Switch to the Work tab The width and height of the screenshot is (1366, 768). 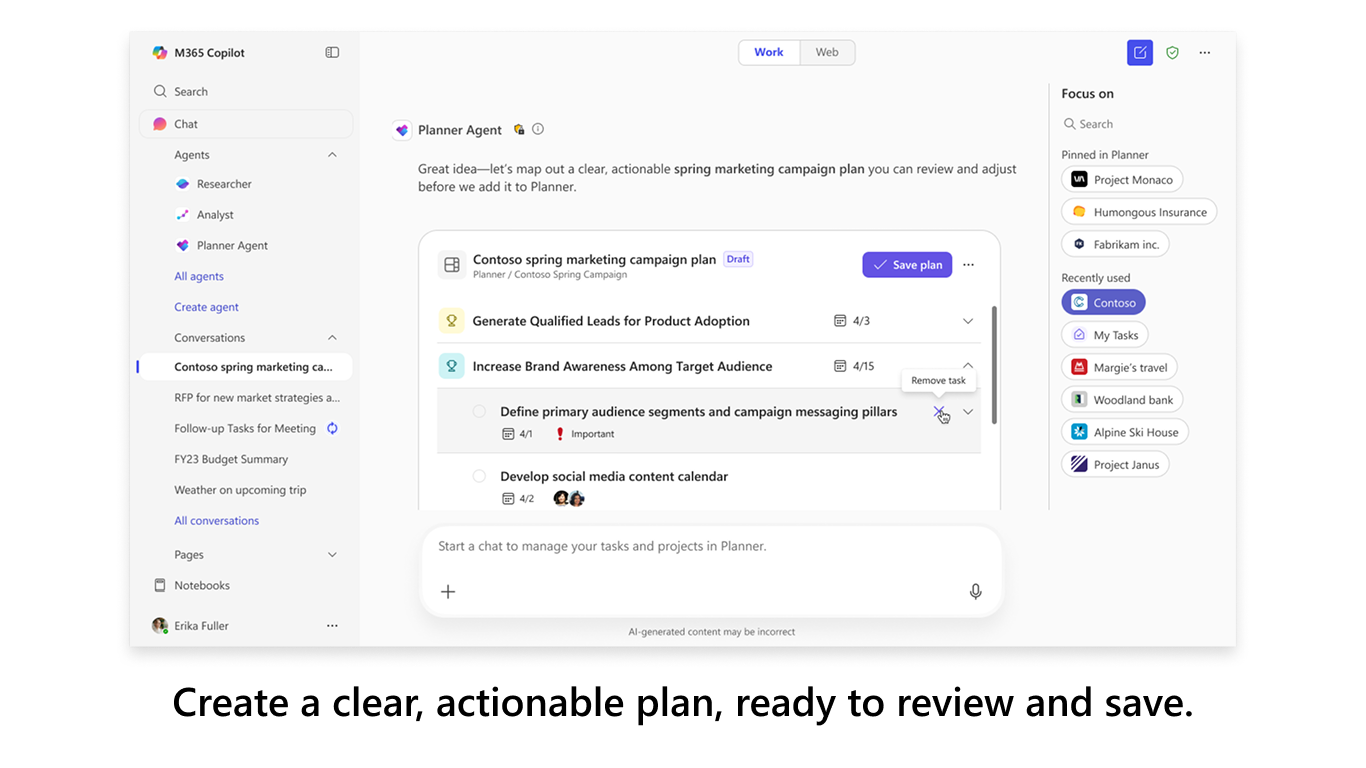(769, 53)
